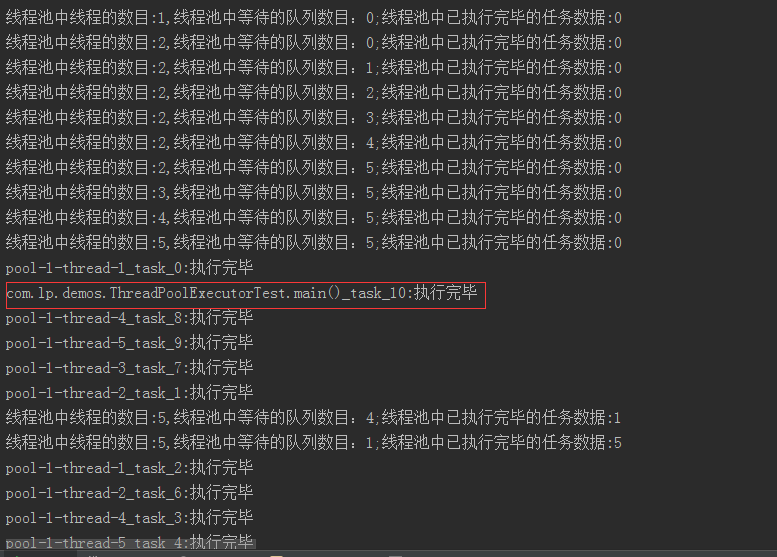Click the pool-1-thread-2_task_1 output line

(x=129, y=393)
